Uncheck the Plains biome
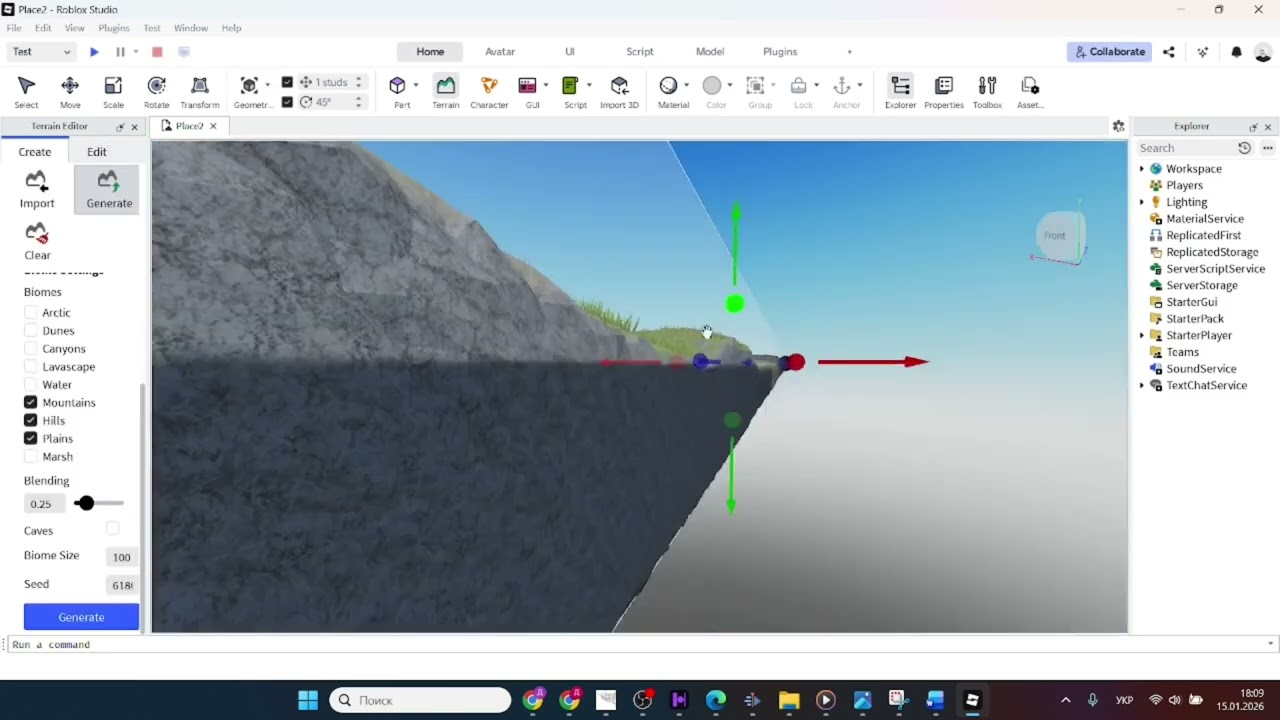The width and height of the screenshot is (1280, 720). 31,439
